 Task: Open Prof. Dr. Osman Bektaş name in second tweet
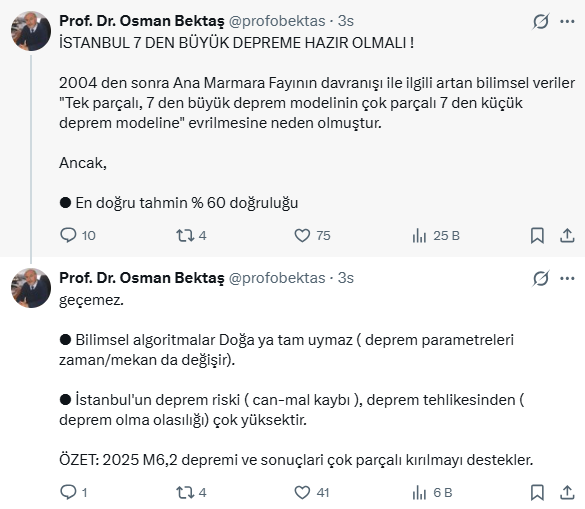pos(142,278)
